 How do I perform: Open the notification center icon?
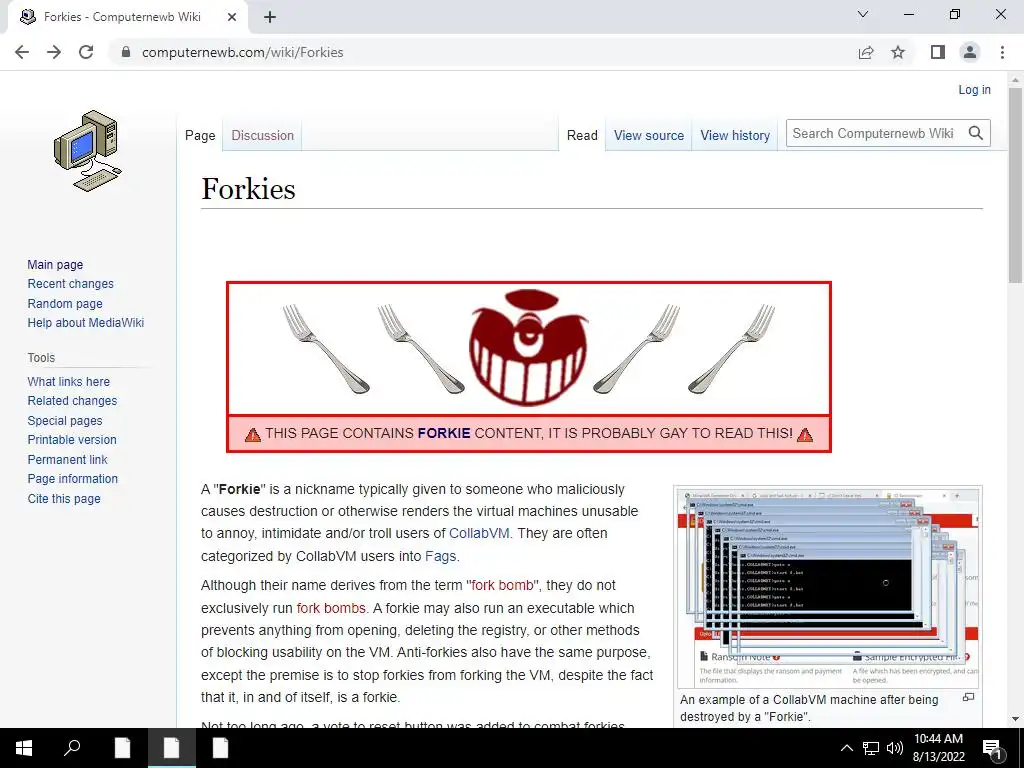(x=993, y=749)
